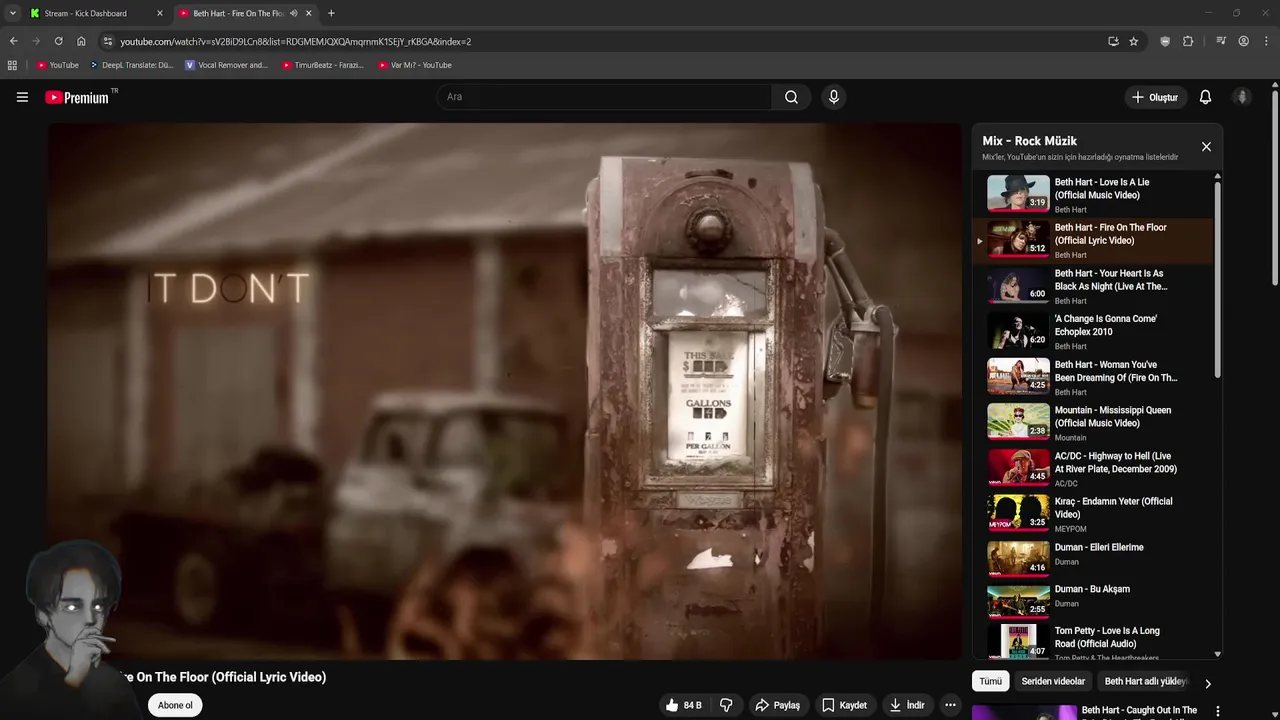This screenshot has height=720, width=1280.
Task: Click the install/cast icon in address bar
Action: click(1113, 41)
